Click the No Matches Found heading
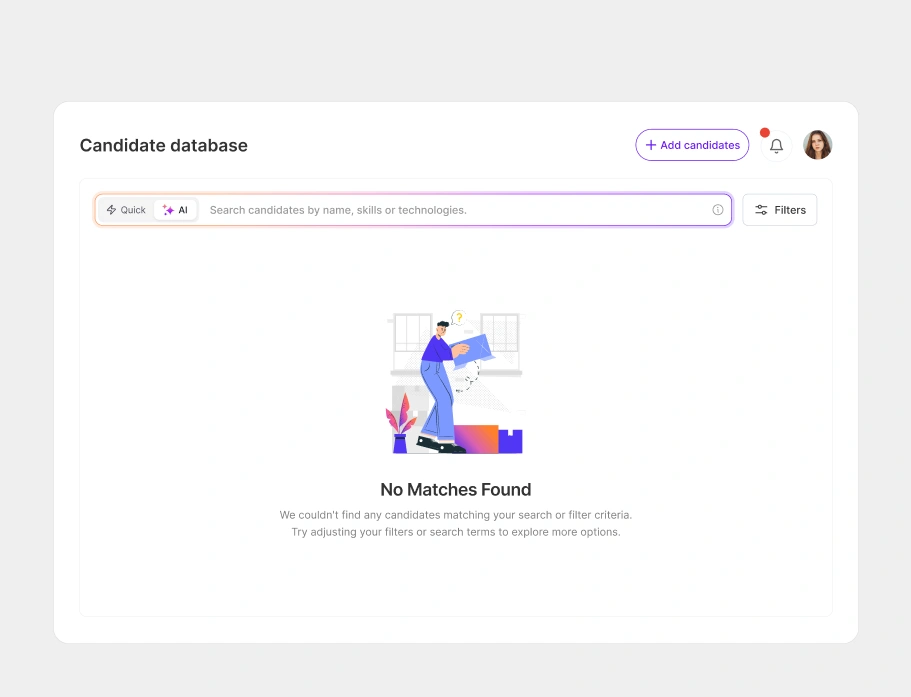 coord(456,490)
